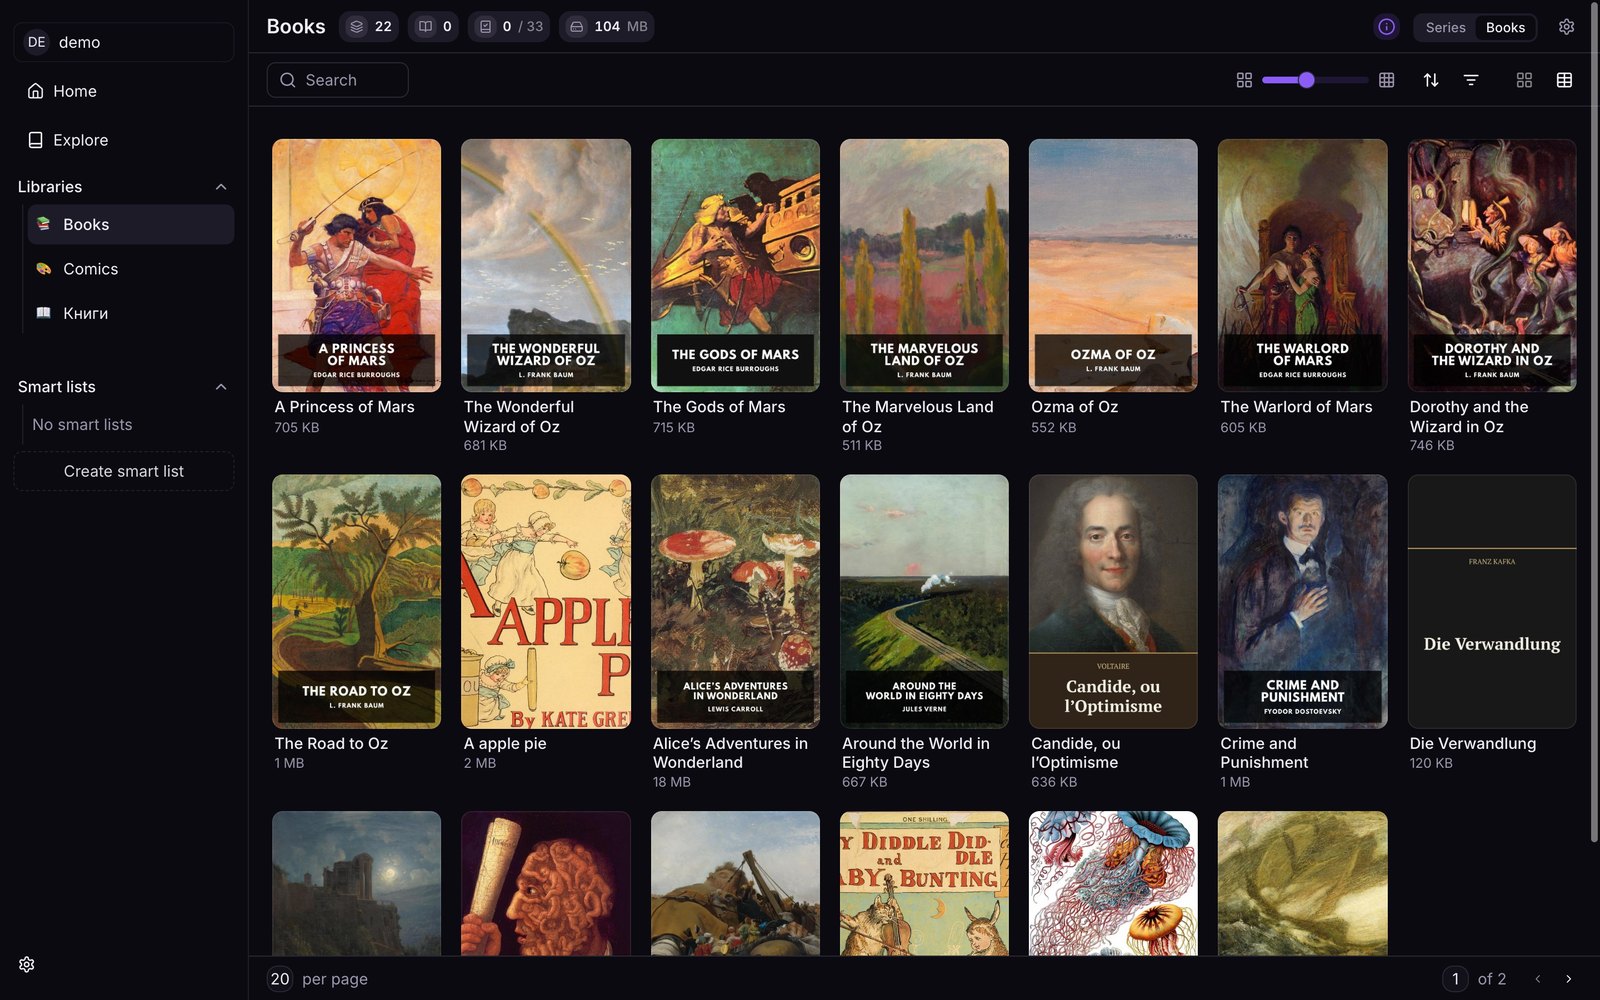Switch to table view layout
Viewport: 1600px width, 1000px height.
point(1564,80)
